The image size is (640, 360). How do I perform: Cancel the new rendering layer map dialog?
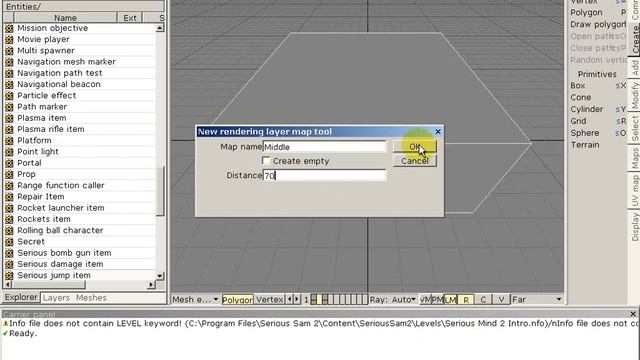tap(415, 161)
